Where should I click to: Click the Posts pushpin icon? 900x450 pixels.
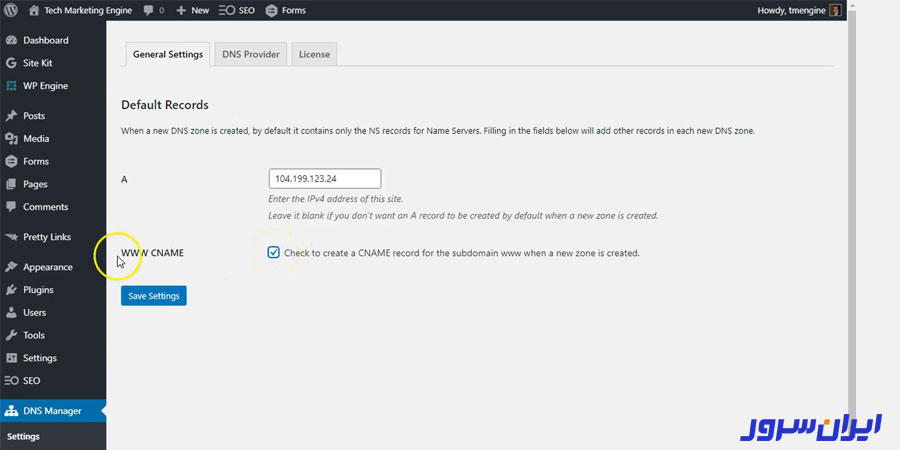point(11,116)
